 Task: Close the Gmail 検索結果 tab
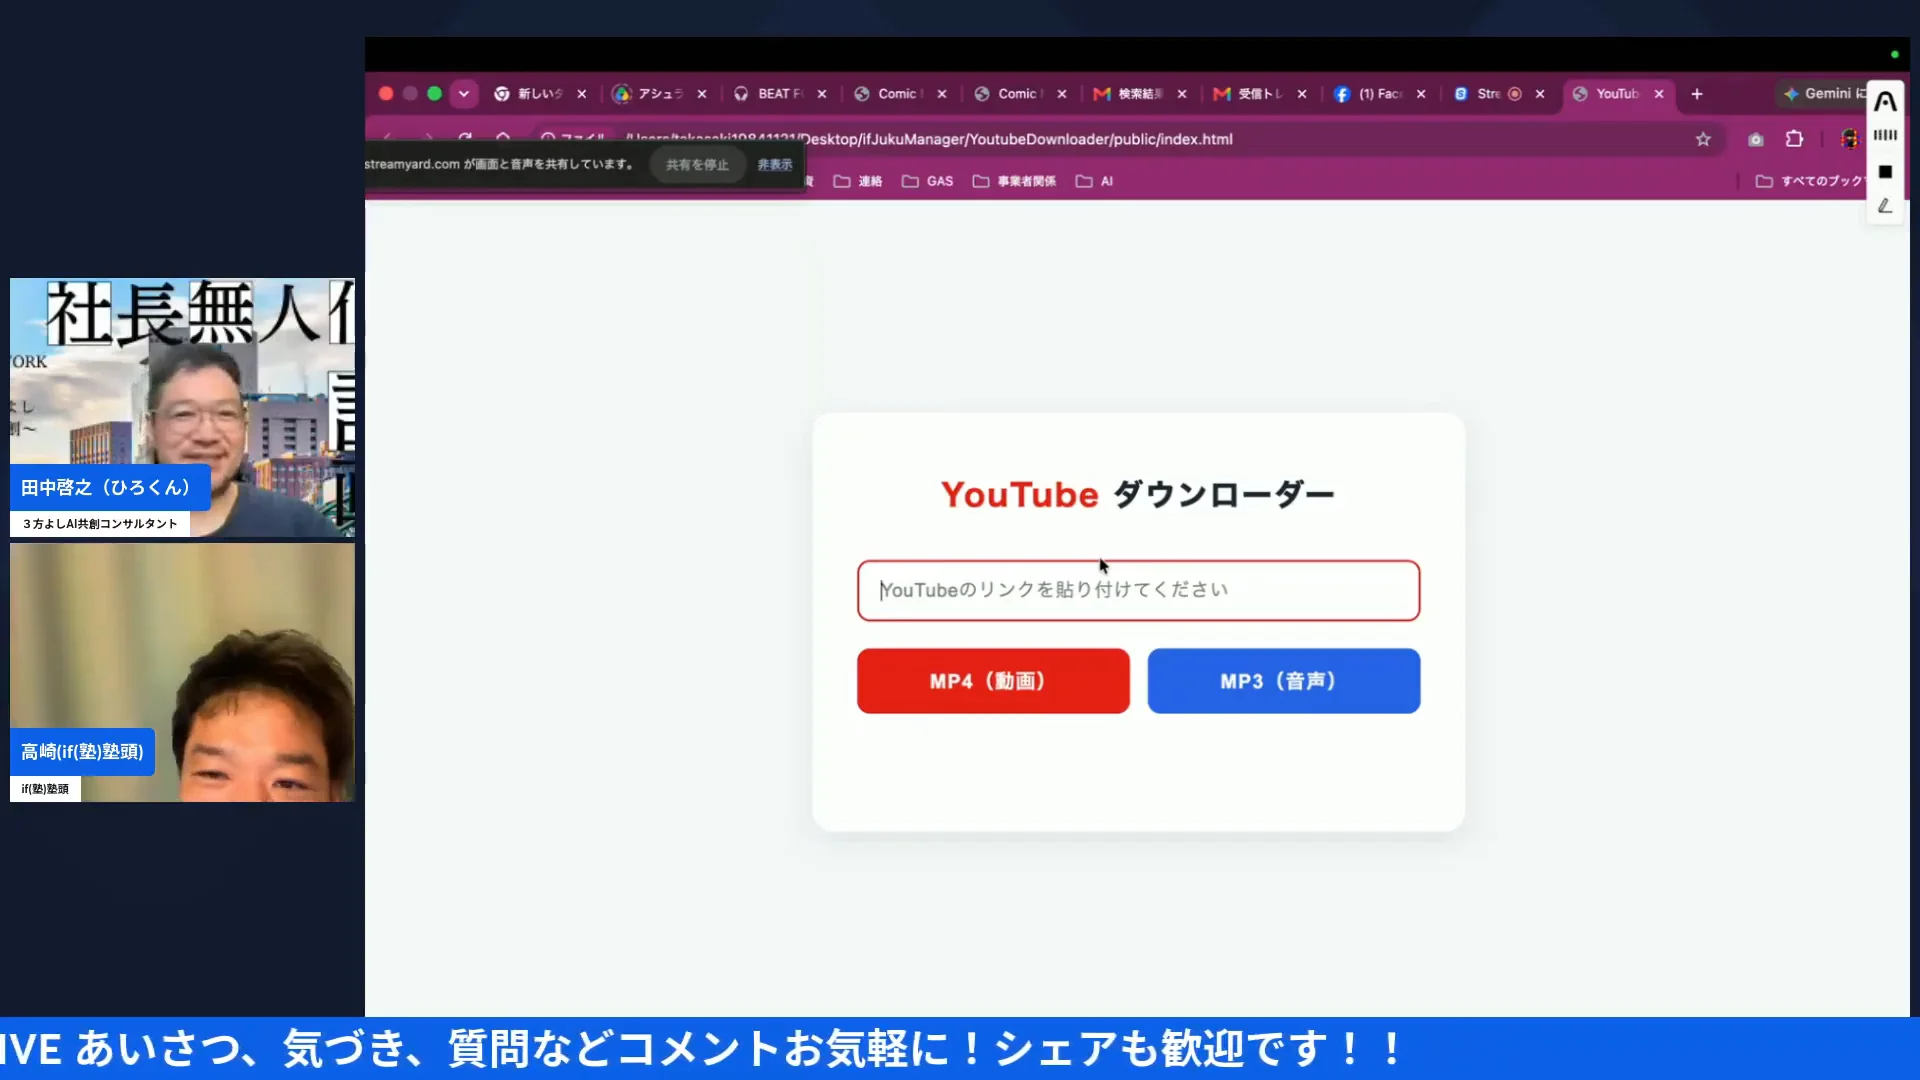pyautogui.click(x=1182, y=94)
